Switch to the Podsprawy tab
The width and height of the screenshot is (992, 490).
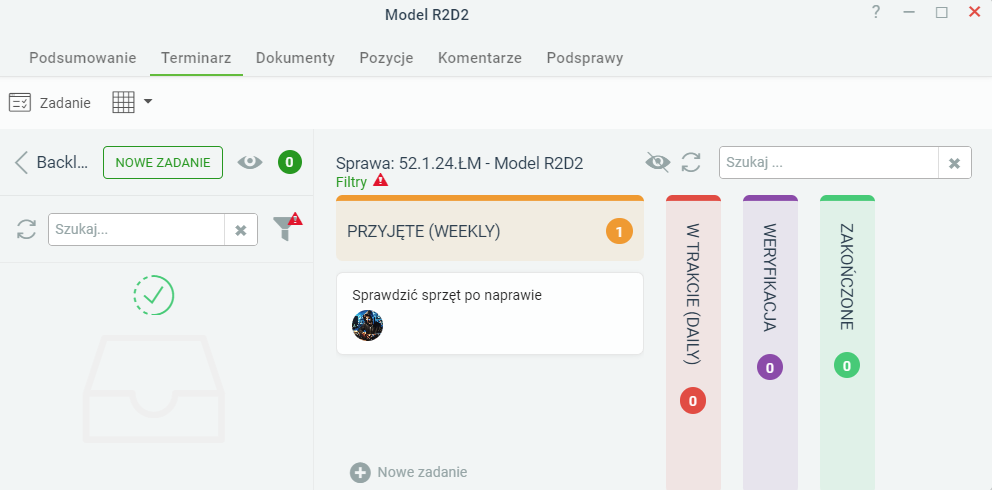coord(585,58)
